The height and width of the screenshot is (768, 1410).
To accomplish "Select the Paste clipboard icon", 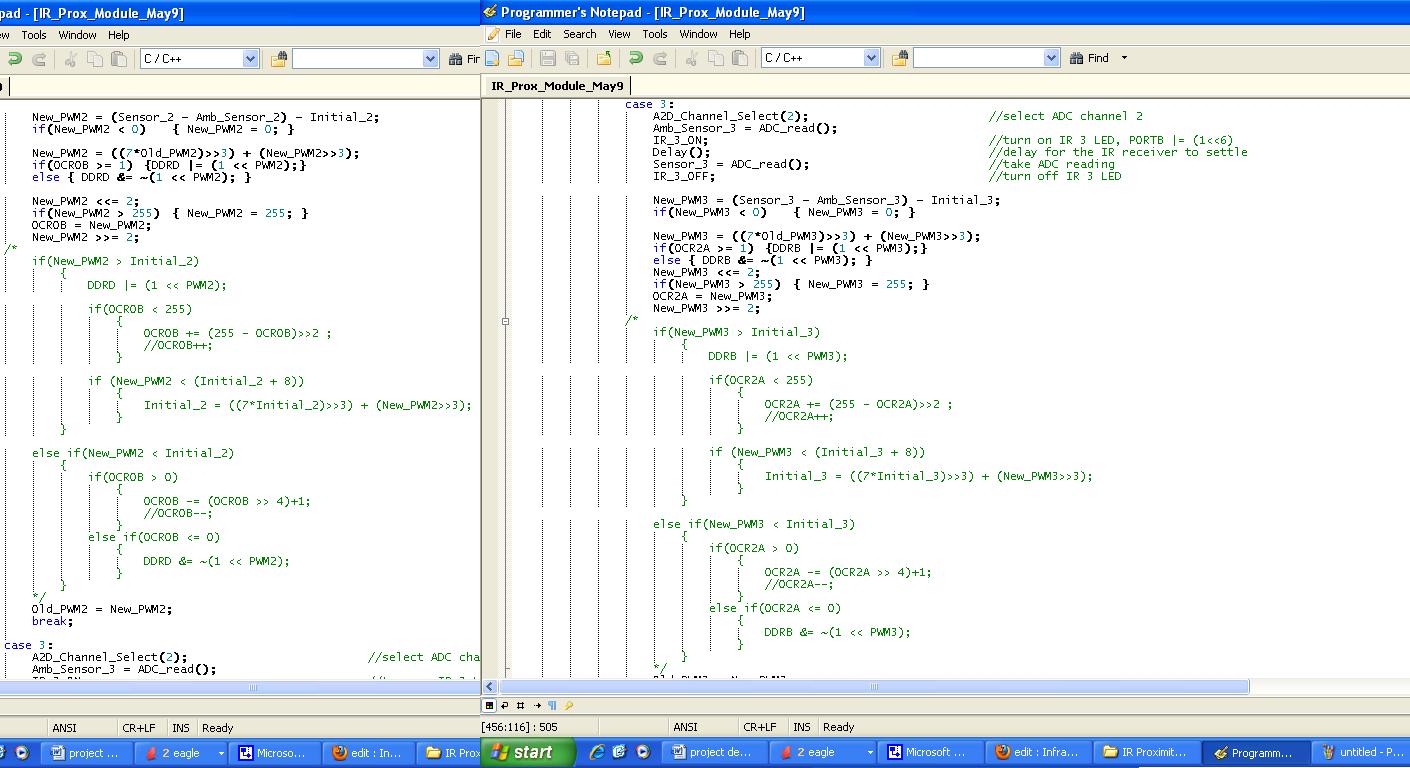I will [740, 58].
